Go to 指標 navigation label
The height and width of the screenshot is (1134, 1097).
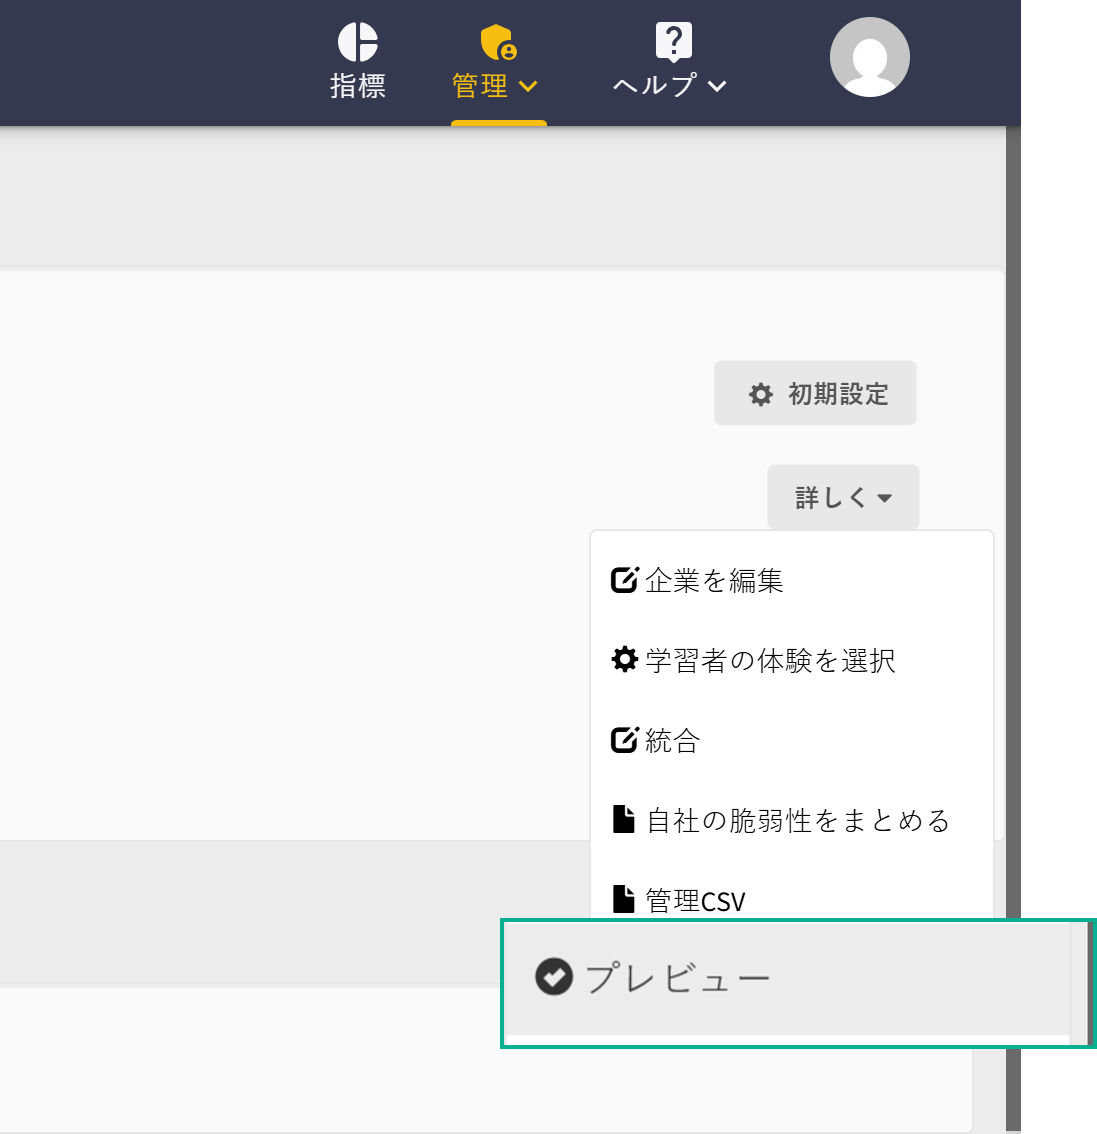point(358,86)
